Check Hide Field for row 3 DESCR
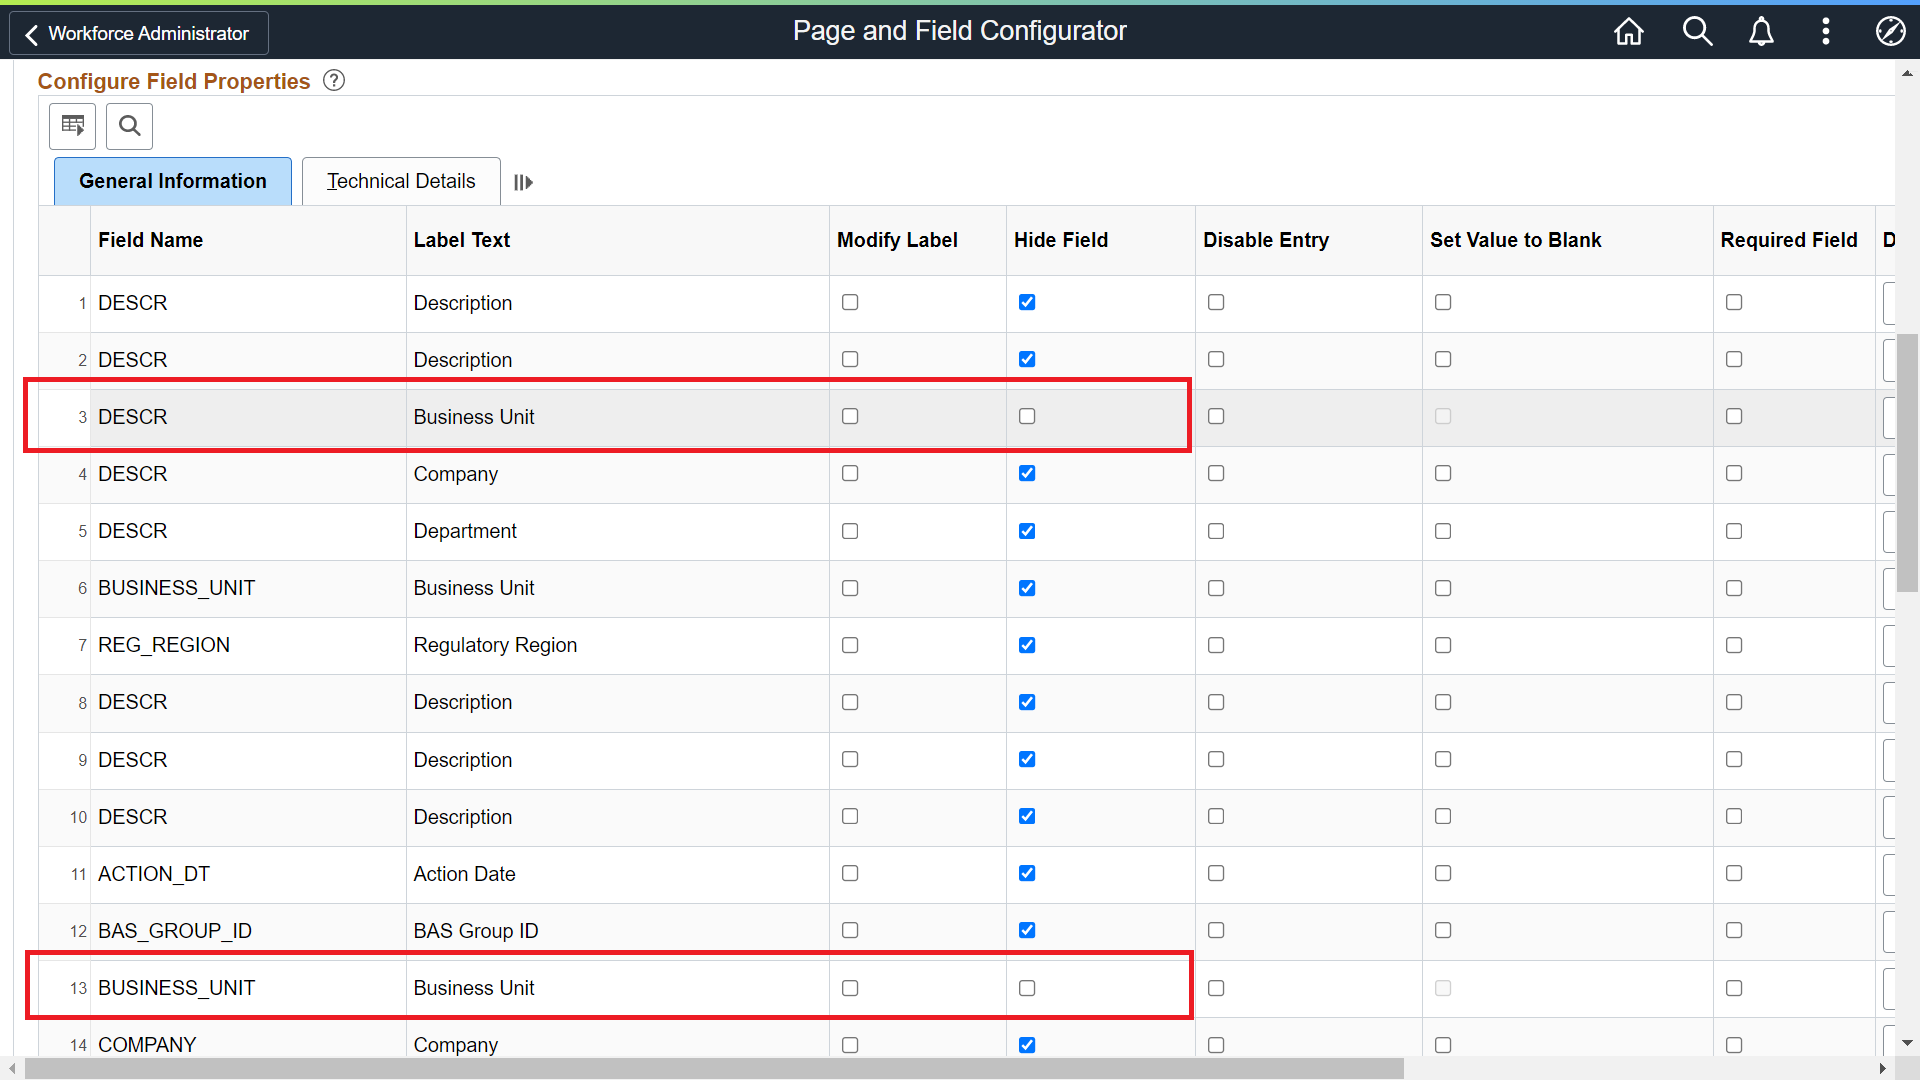Screen dimensions: 1920x1080 click(x=1027, y=416)
